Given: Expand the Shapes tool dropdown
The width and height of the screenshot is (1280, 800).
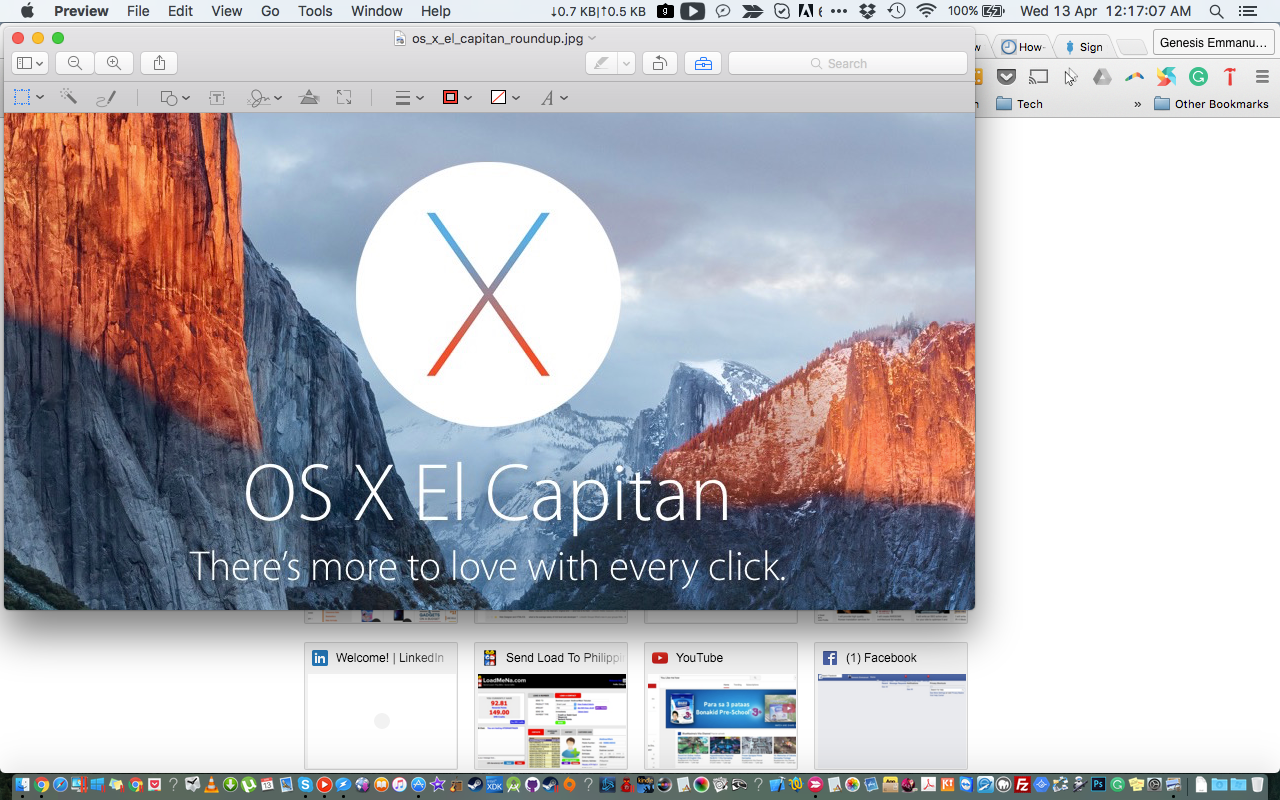Looking at the screenshot, I should [175, 97].
